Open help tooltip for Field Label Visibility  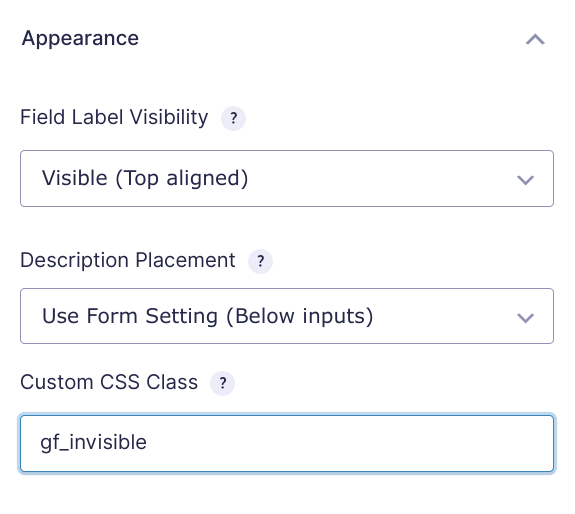pyautogui.click(x=233, y=118)
